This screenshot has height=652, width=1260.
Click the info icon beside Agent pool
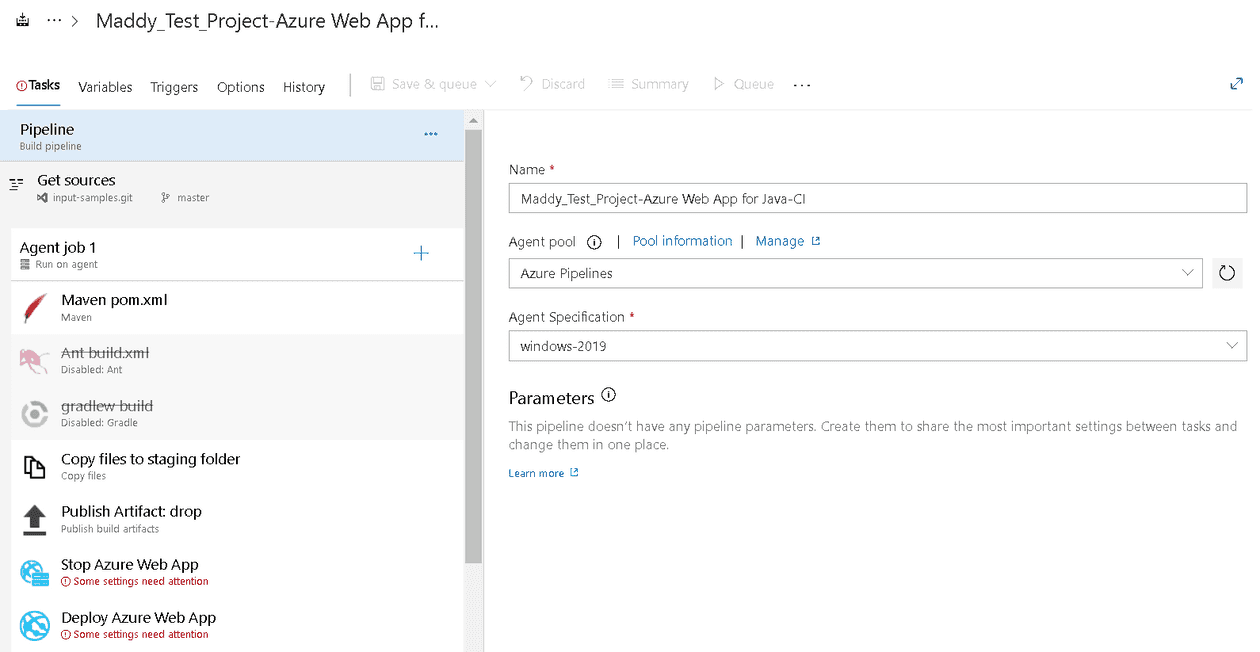click(594, 241)
